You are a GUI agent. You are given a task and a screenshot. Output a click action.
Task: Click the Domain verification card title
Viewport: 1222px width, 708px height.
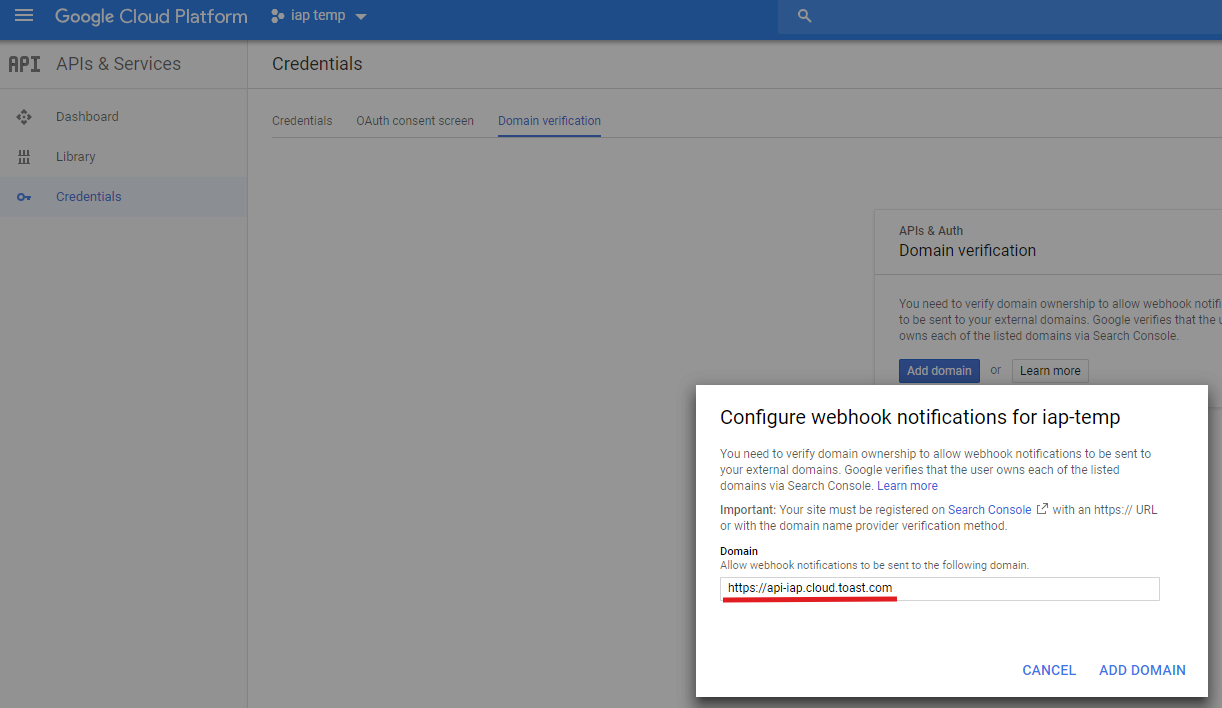(x=967, y=251)
